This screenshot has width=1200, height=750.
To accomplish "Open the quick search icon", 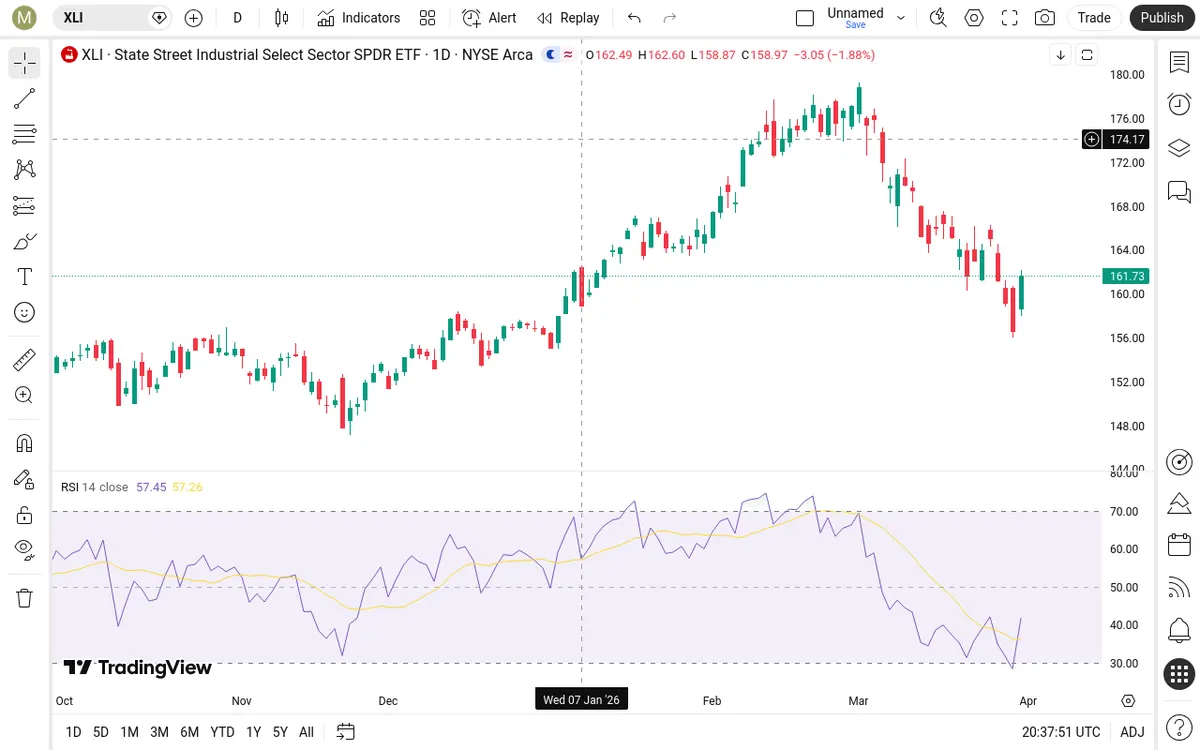I will (x=938, y=18).
